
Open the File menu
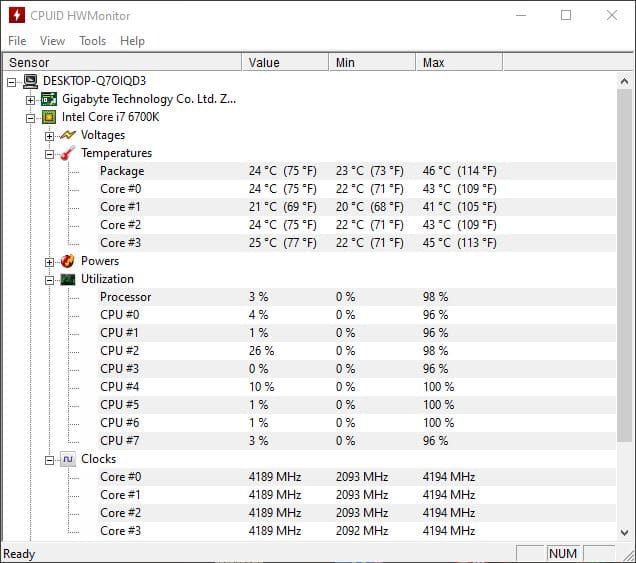click(17, 41)
